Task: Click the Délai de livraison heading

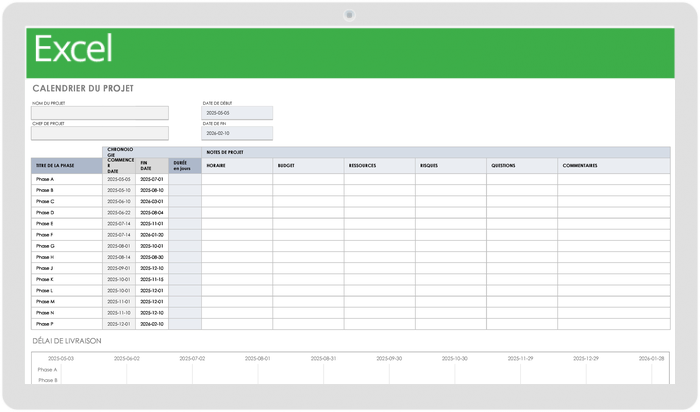Action: coord(67,341)
